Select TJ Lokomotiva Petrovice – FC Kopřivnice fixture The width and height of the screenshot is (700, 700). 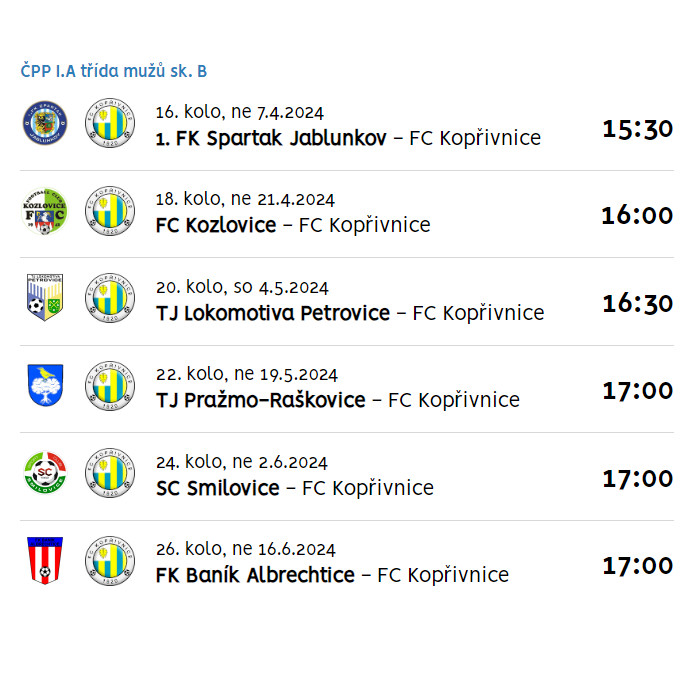coord(350,313)
